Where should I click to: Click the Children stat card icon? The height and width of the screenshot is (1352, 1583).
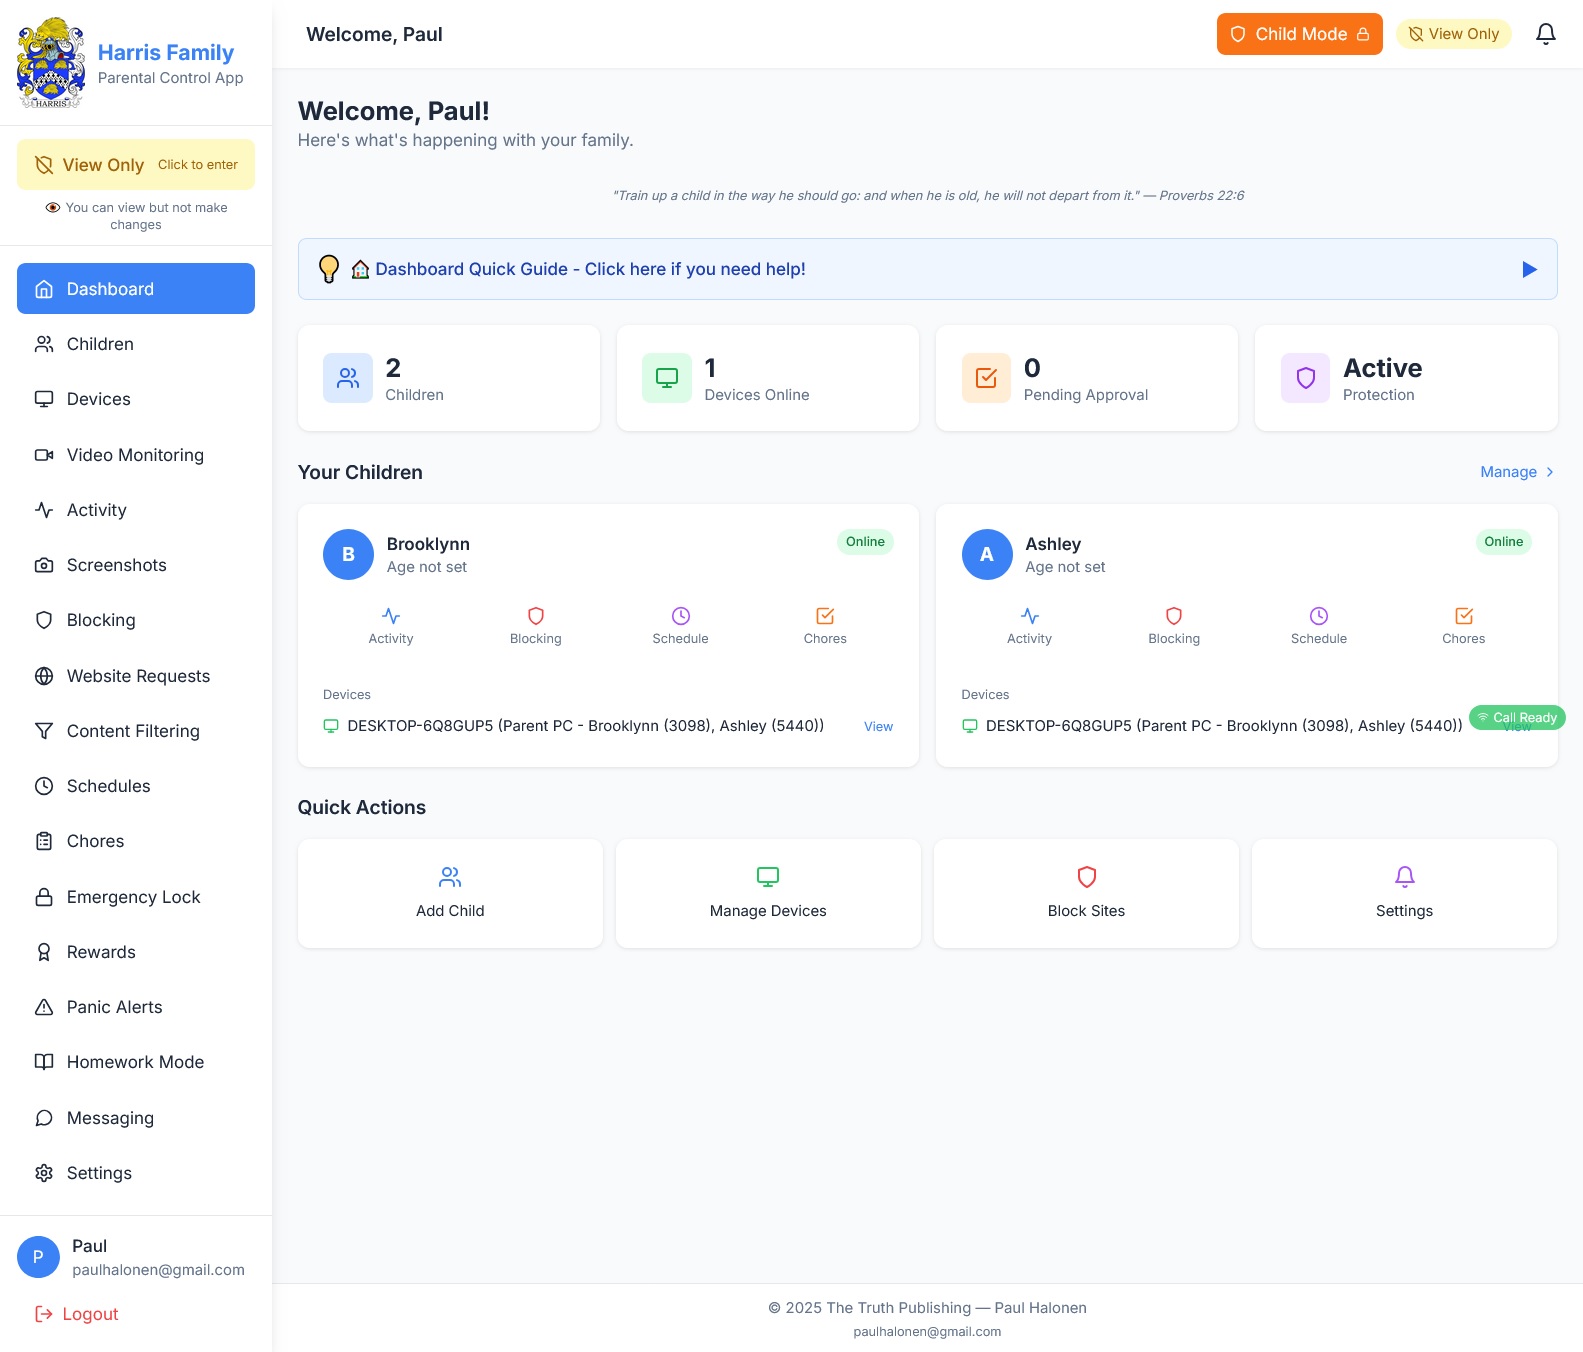click(x=348, y=378)
